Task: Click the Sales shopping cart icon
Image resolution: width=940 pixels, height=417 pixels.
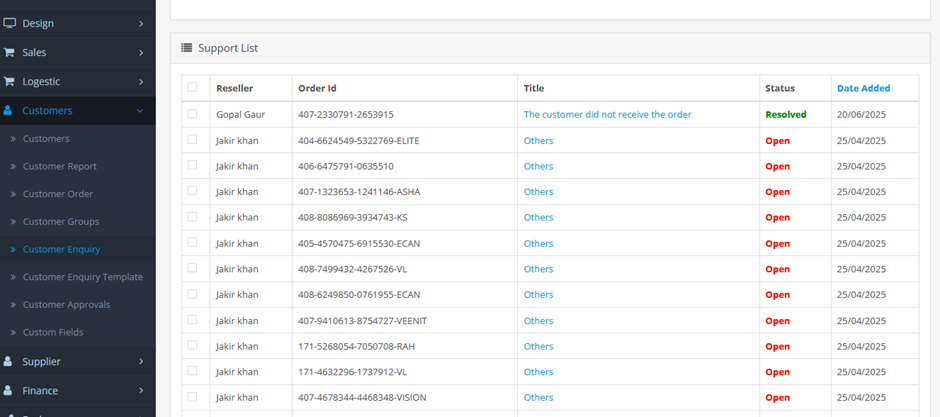Action: coord(10,52)
